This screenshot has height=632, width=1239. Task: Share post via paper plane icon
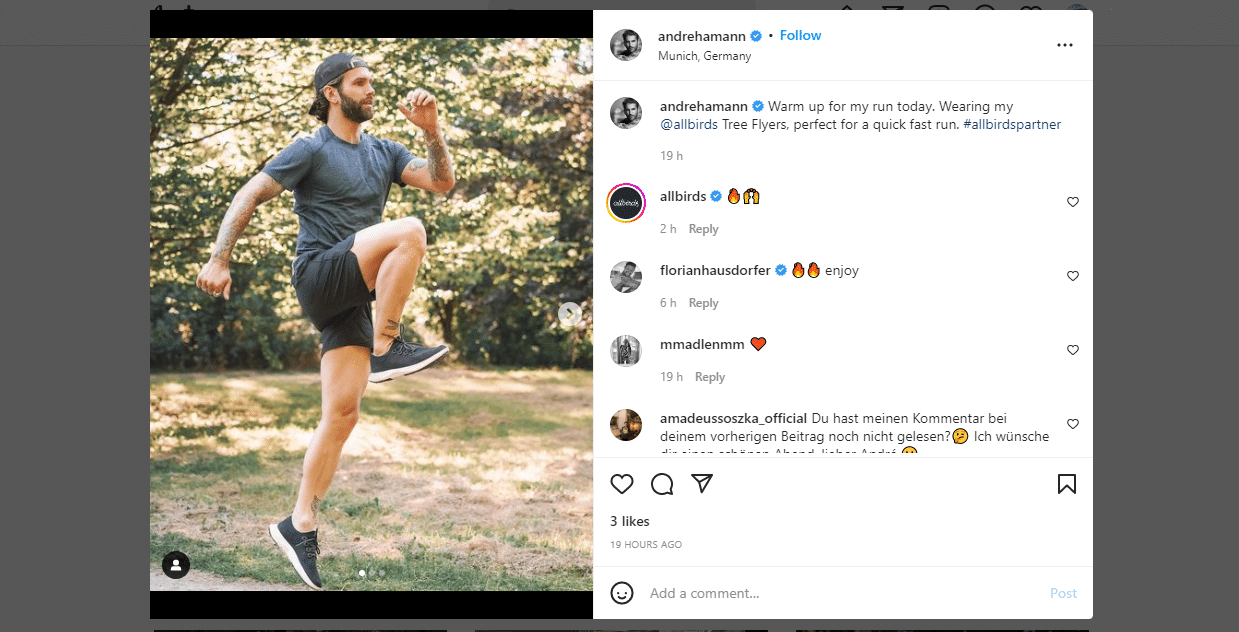702,484
